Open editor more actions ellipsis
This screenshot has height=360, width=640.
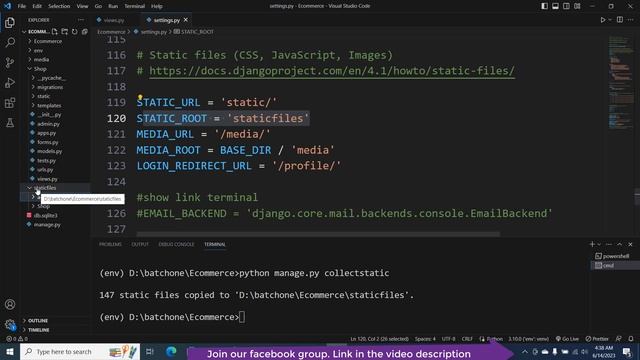(x=631, y=20)
